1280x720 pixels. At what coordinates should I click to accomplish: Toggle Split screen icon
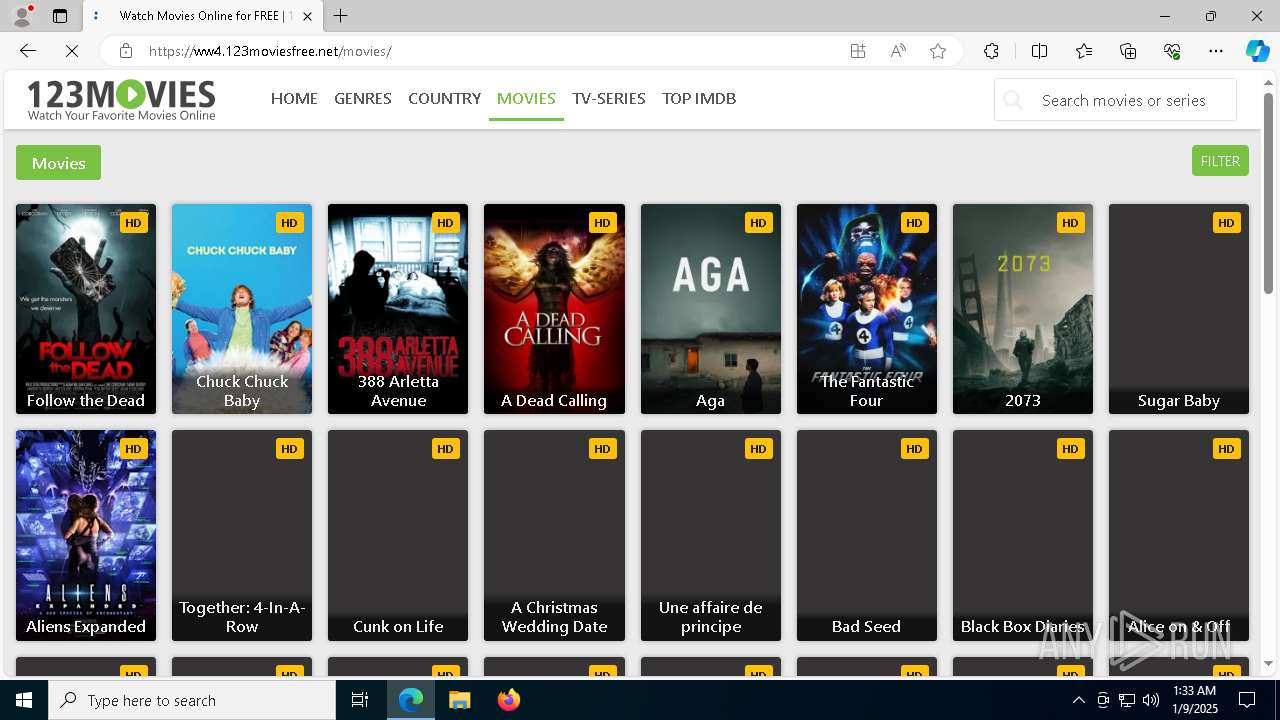1039,51
